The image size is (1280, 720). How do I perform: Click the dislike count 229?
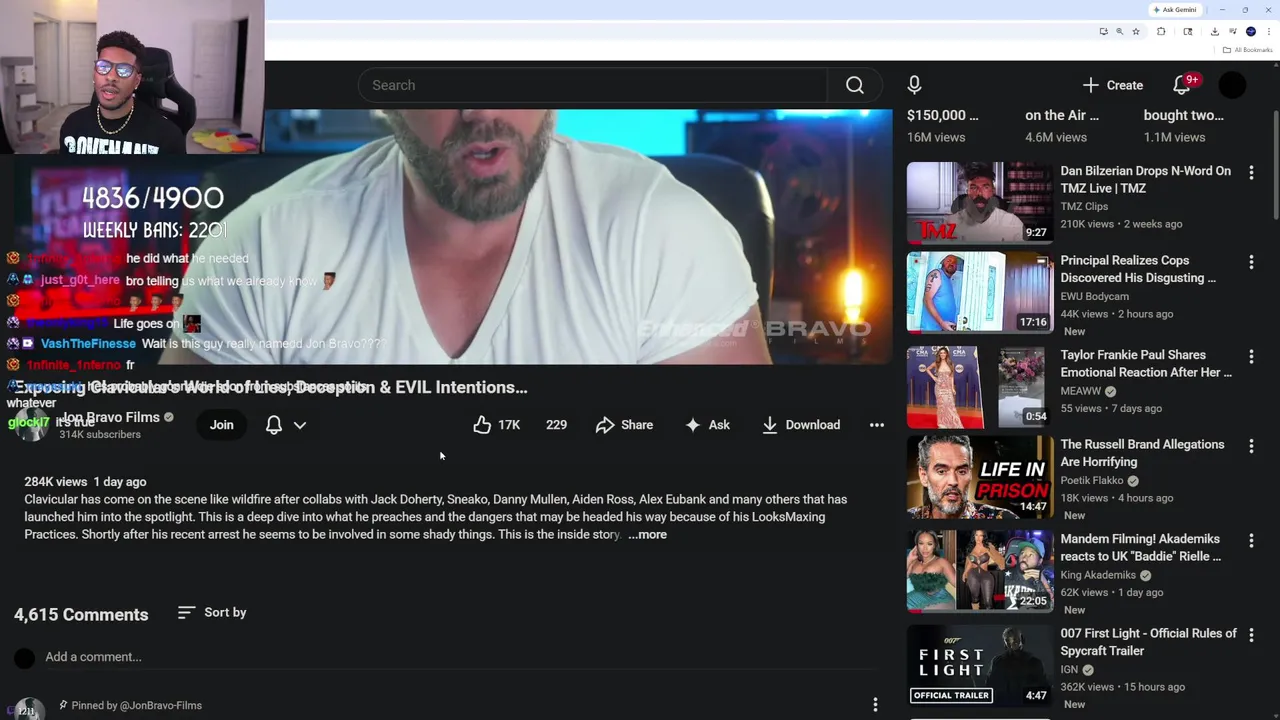coord(556,425)
